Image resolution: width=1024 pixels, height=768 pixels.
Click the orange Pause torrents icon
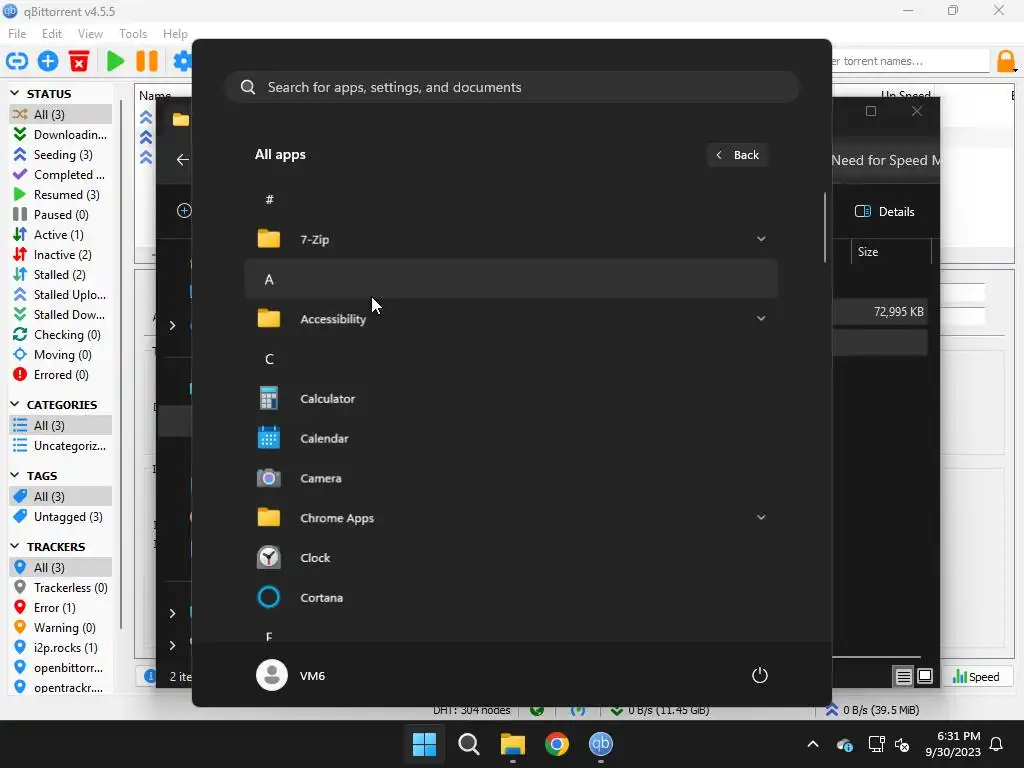pos(147,61)
